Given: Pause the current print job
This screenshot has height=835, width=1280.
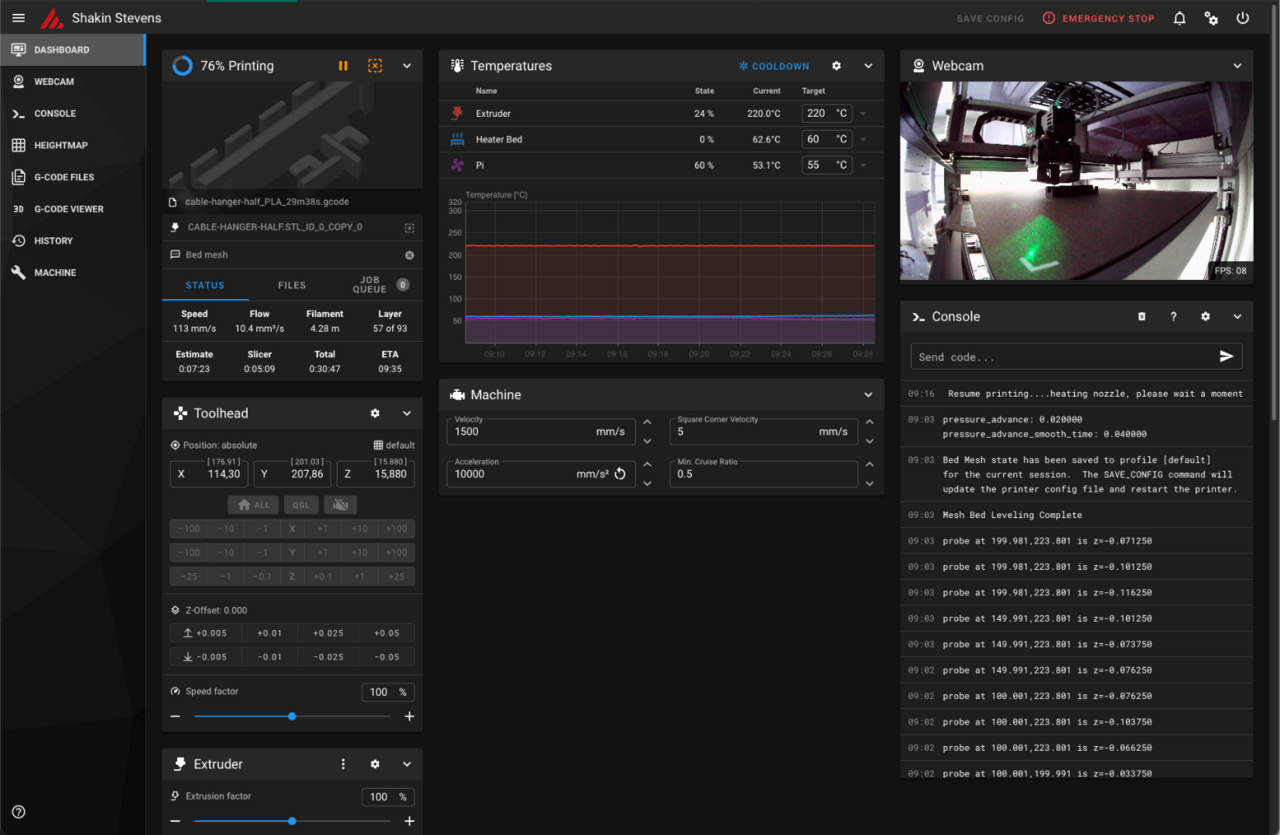Looking at the screenshot, I should click(343, 66).
